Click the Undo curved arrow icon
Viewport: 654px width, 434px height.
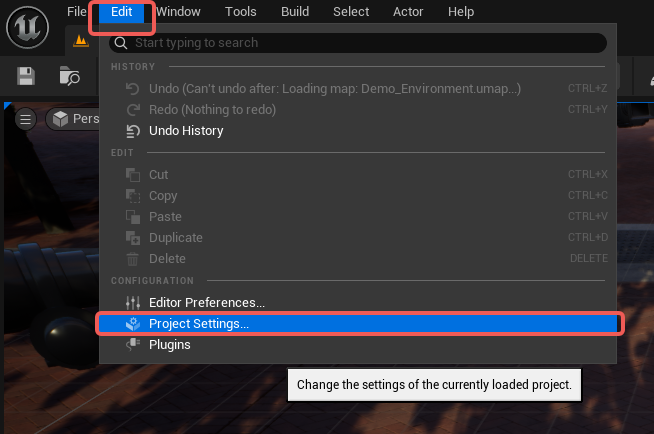click(x=133, y=89)
